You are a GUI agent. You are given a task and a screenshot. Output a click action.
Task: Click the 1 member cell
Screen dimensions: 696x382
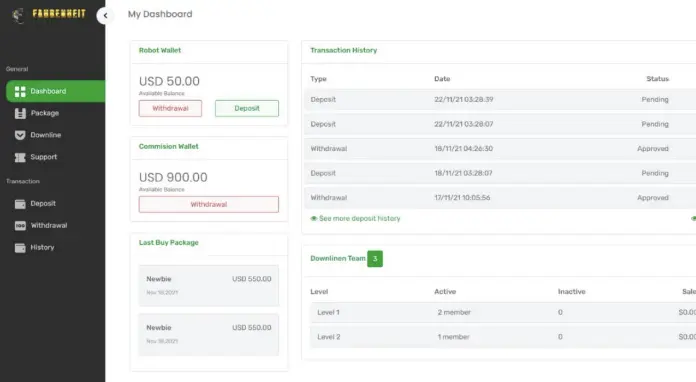(x=453, y=337)
